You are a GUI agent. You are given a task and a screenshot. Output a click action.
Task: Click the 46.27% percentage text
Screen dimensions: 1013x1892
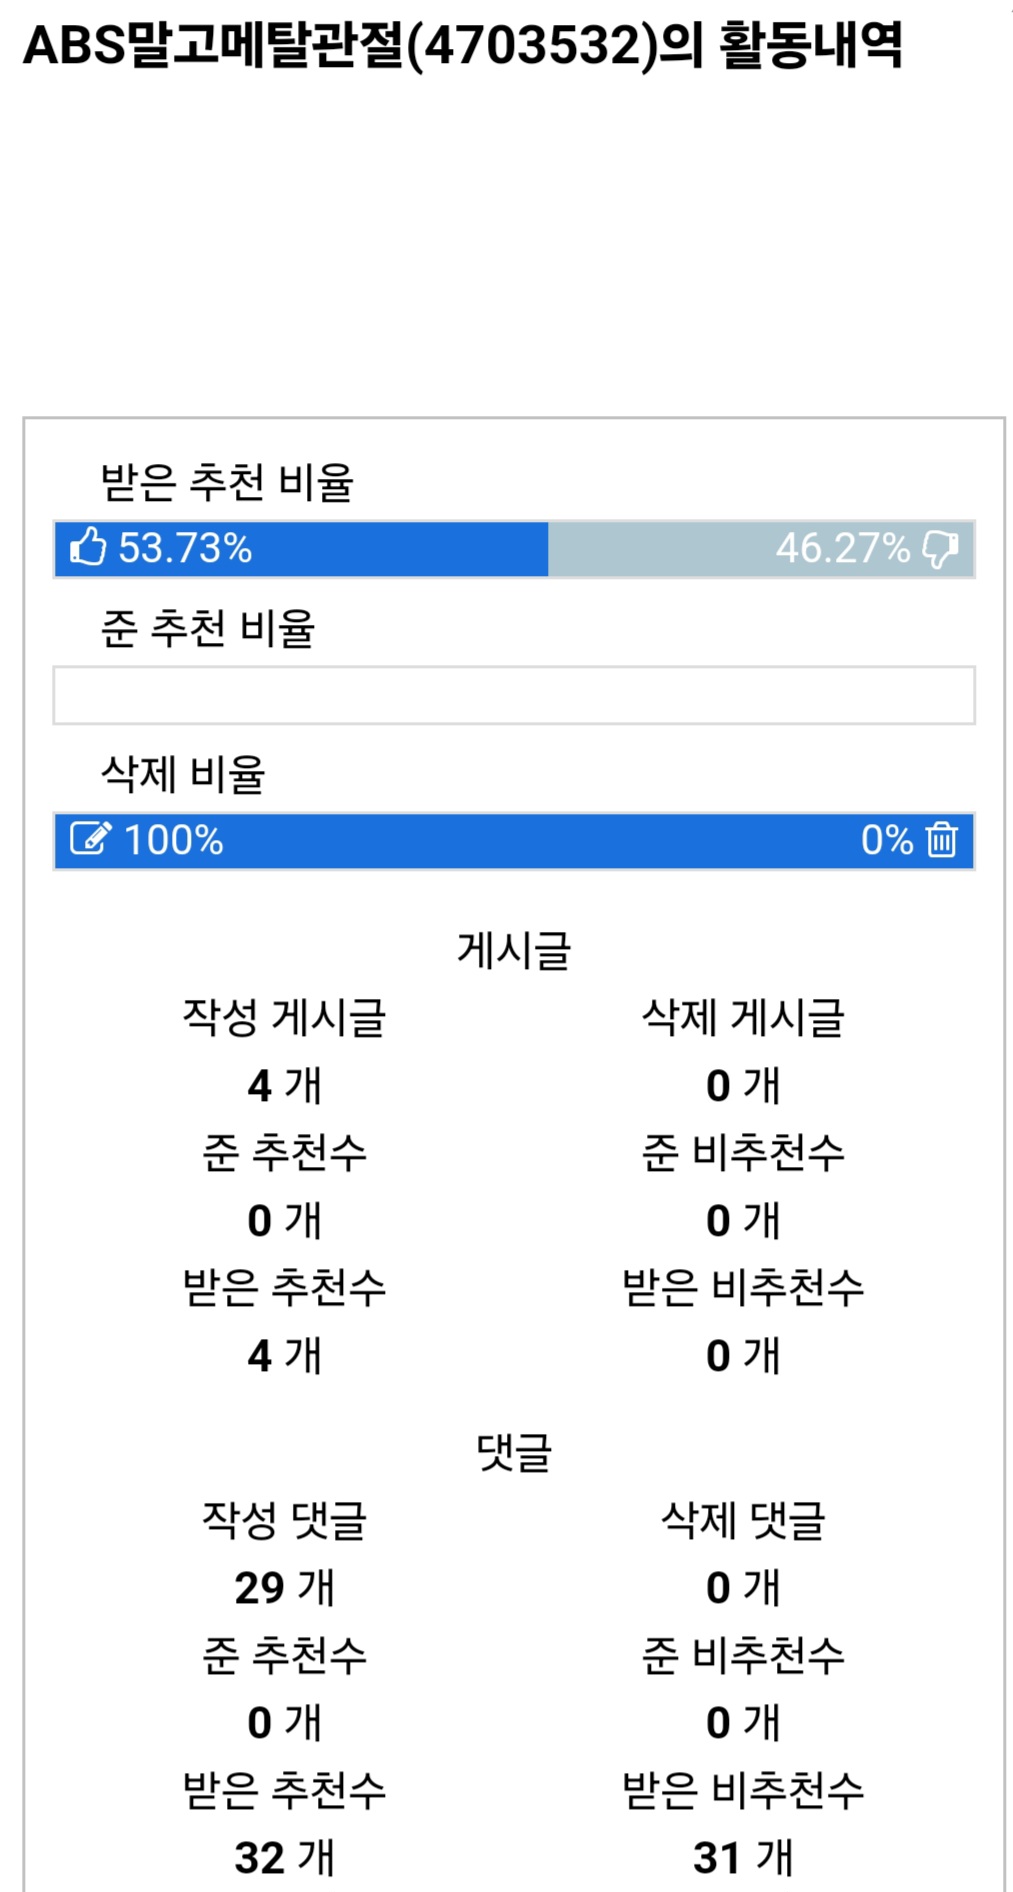click(x=842, y=549)
